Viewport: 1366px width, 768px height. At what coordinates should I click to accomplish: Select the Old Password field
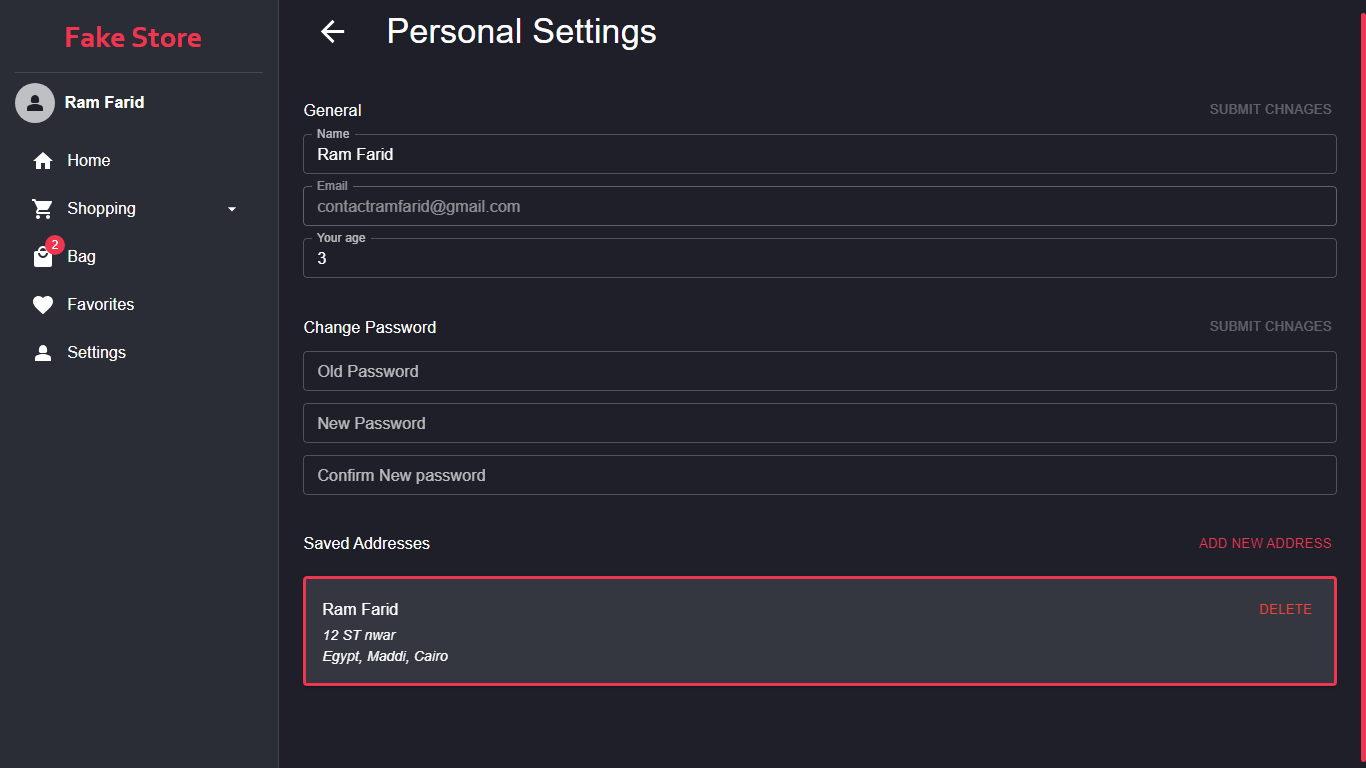[820, 371]
